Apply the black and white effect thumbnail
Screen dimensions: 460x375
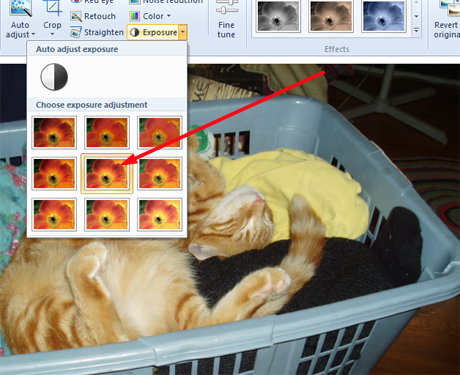278,16
